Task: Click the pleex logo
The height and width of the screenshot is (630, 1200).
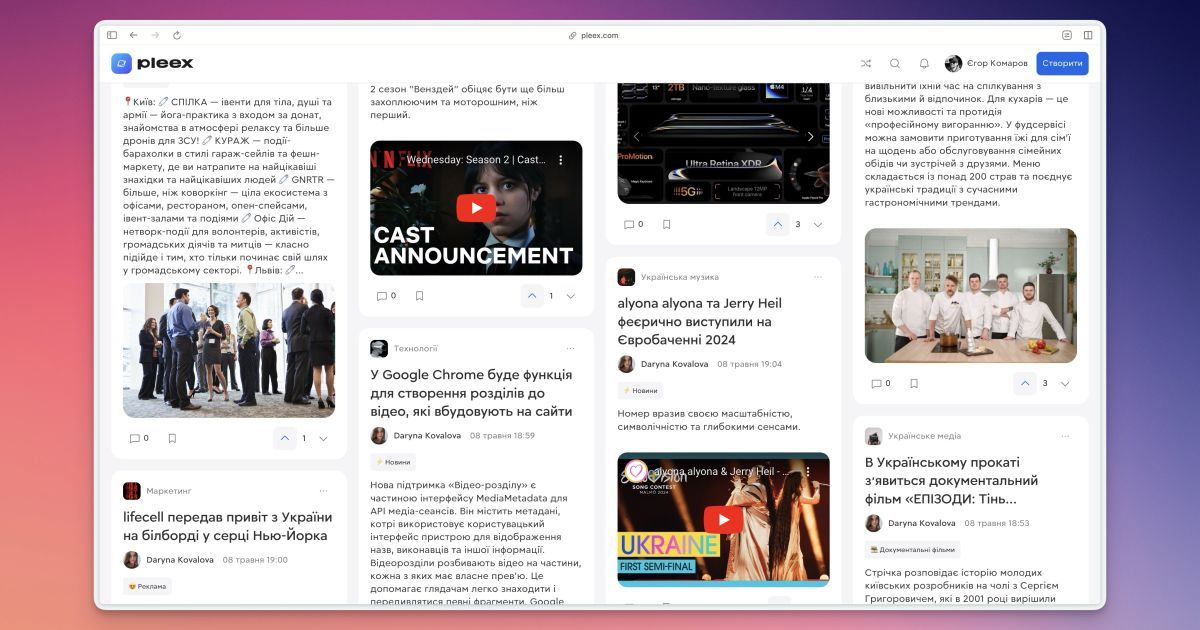Action: pos(152,63)
